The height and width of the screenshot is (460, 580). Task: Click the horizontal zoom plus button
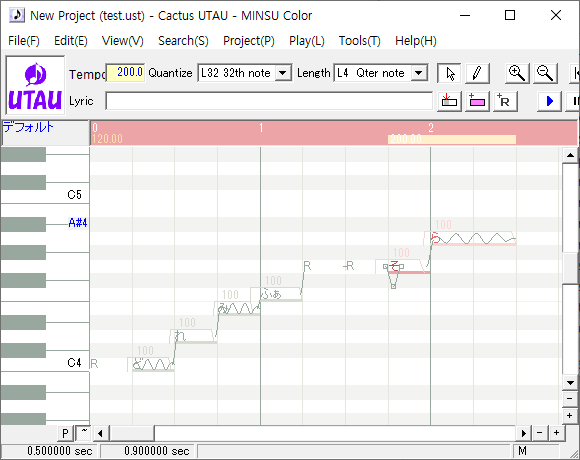(x=556, y=433)
